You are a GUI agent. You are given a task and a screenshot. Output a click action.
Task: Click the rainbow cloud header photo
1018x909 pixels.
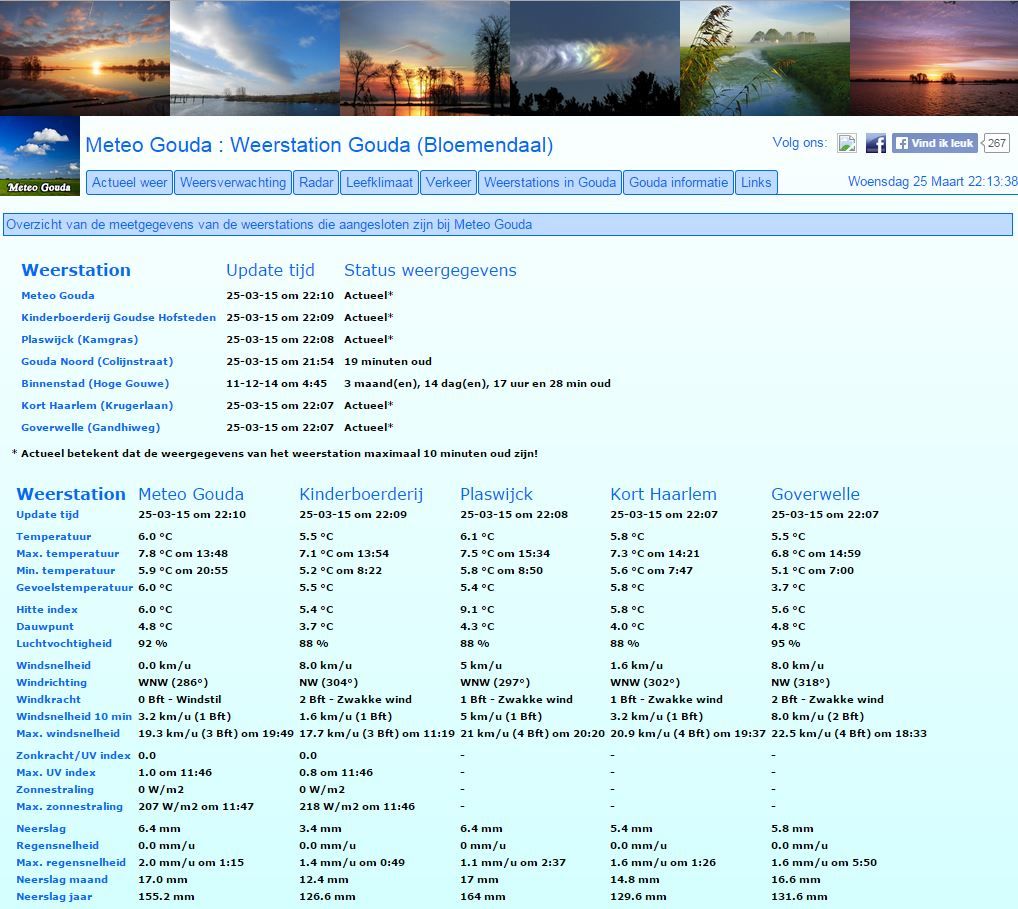pos(595,58)
